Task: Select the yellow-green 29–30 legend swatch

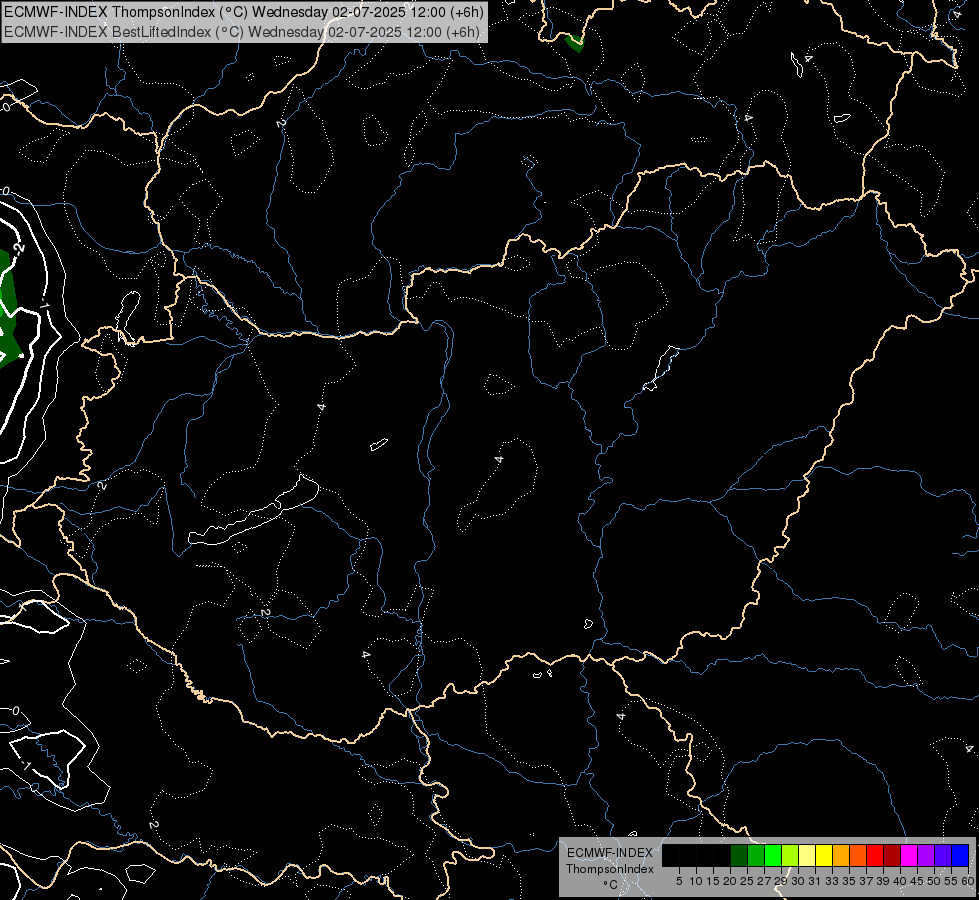Action: pyautogui.click(x=790, y=856)
